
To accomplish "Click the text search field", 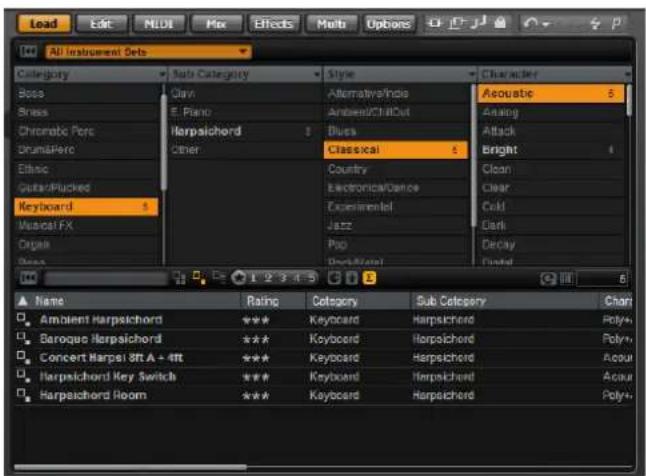I will pyautogui.click(x=106, y=278).
